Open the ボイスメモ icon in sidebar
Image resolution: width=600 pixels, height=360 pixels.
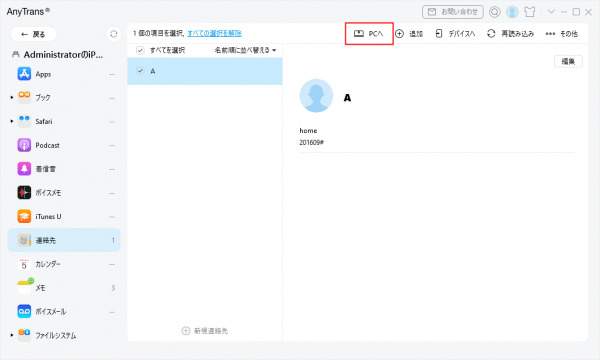point(24,193)
